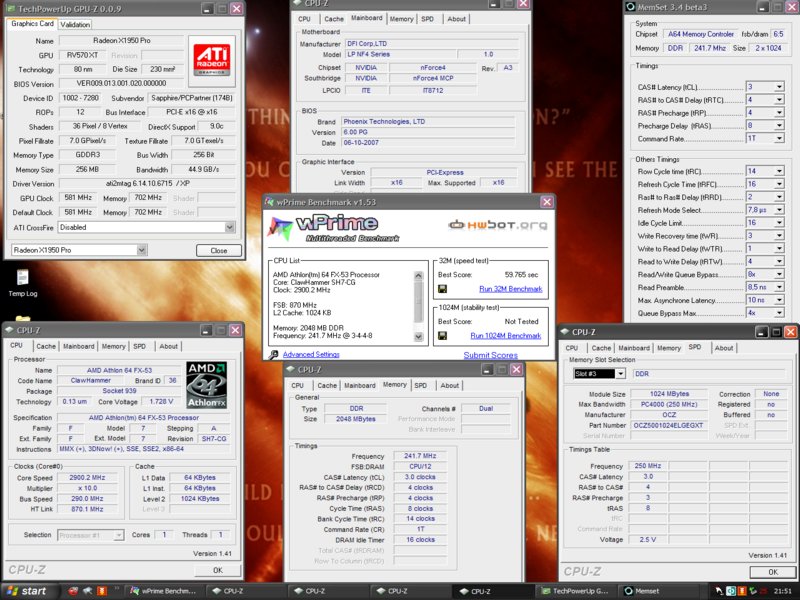Click OK in the SPD CPU-Z window
Screen dimensions: 800x600
point(773,572)
